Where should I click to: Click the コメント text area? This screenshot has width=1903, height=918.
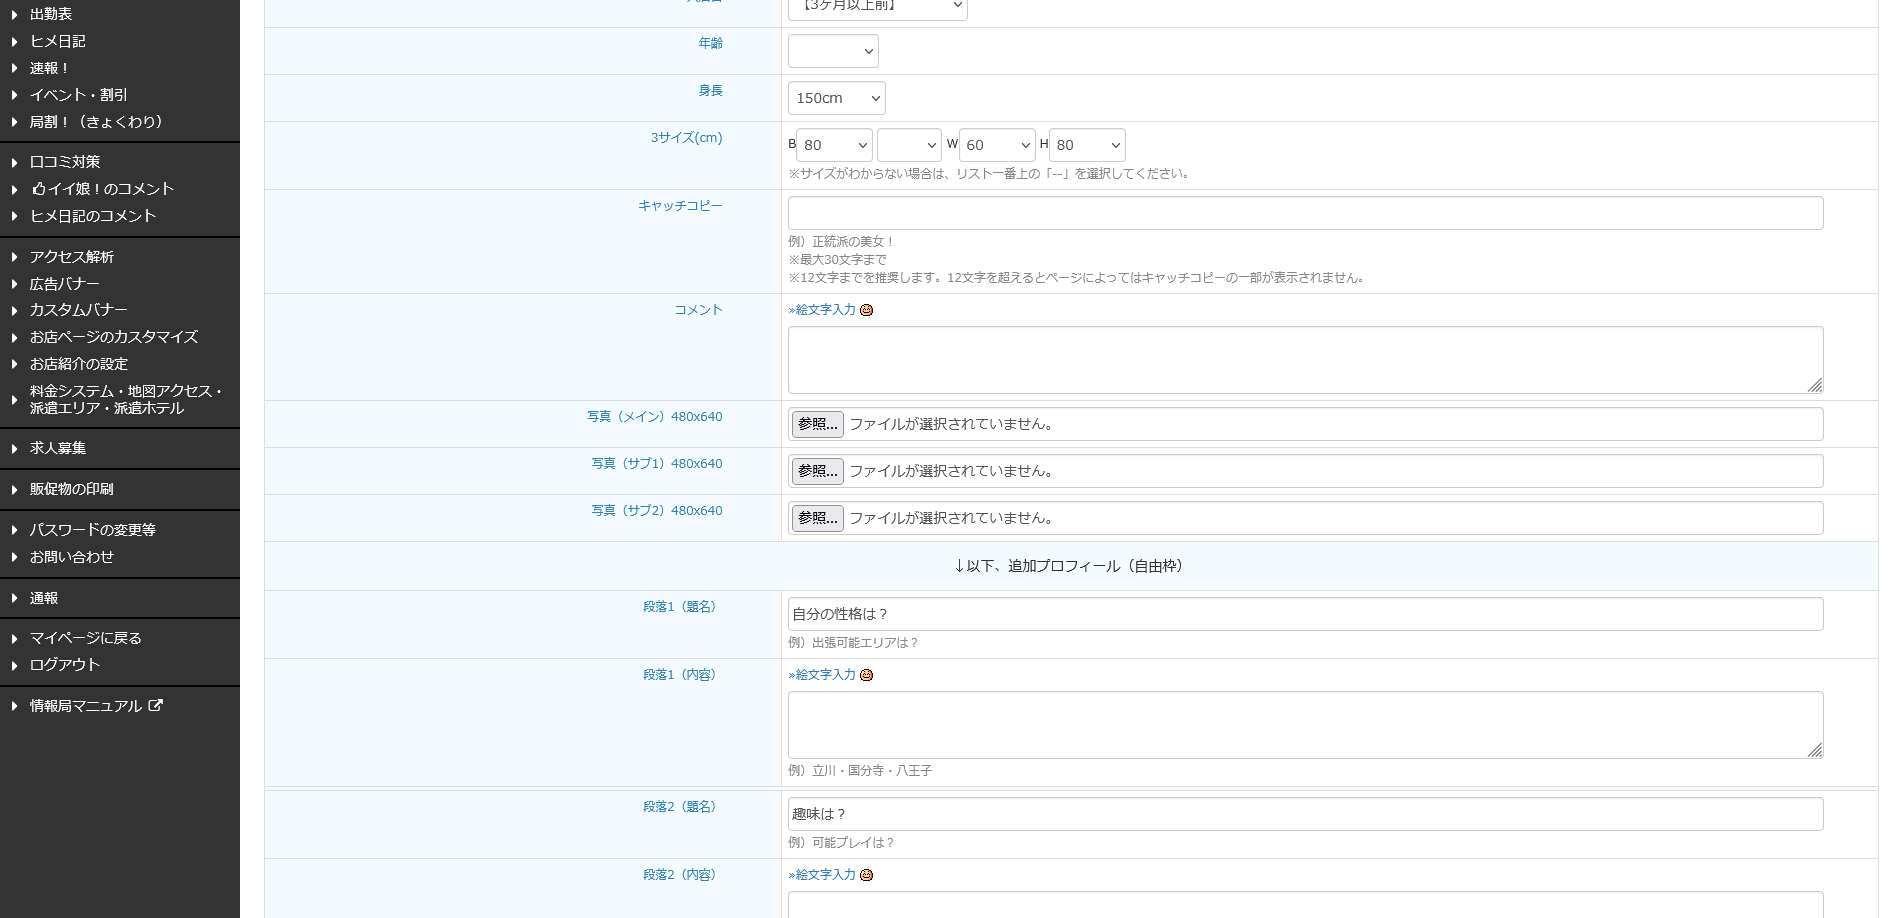[1306, 360]
